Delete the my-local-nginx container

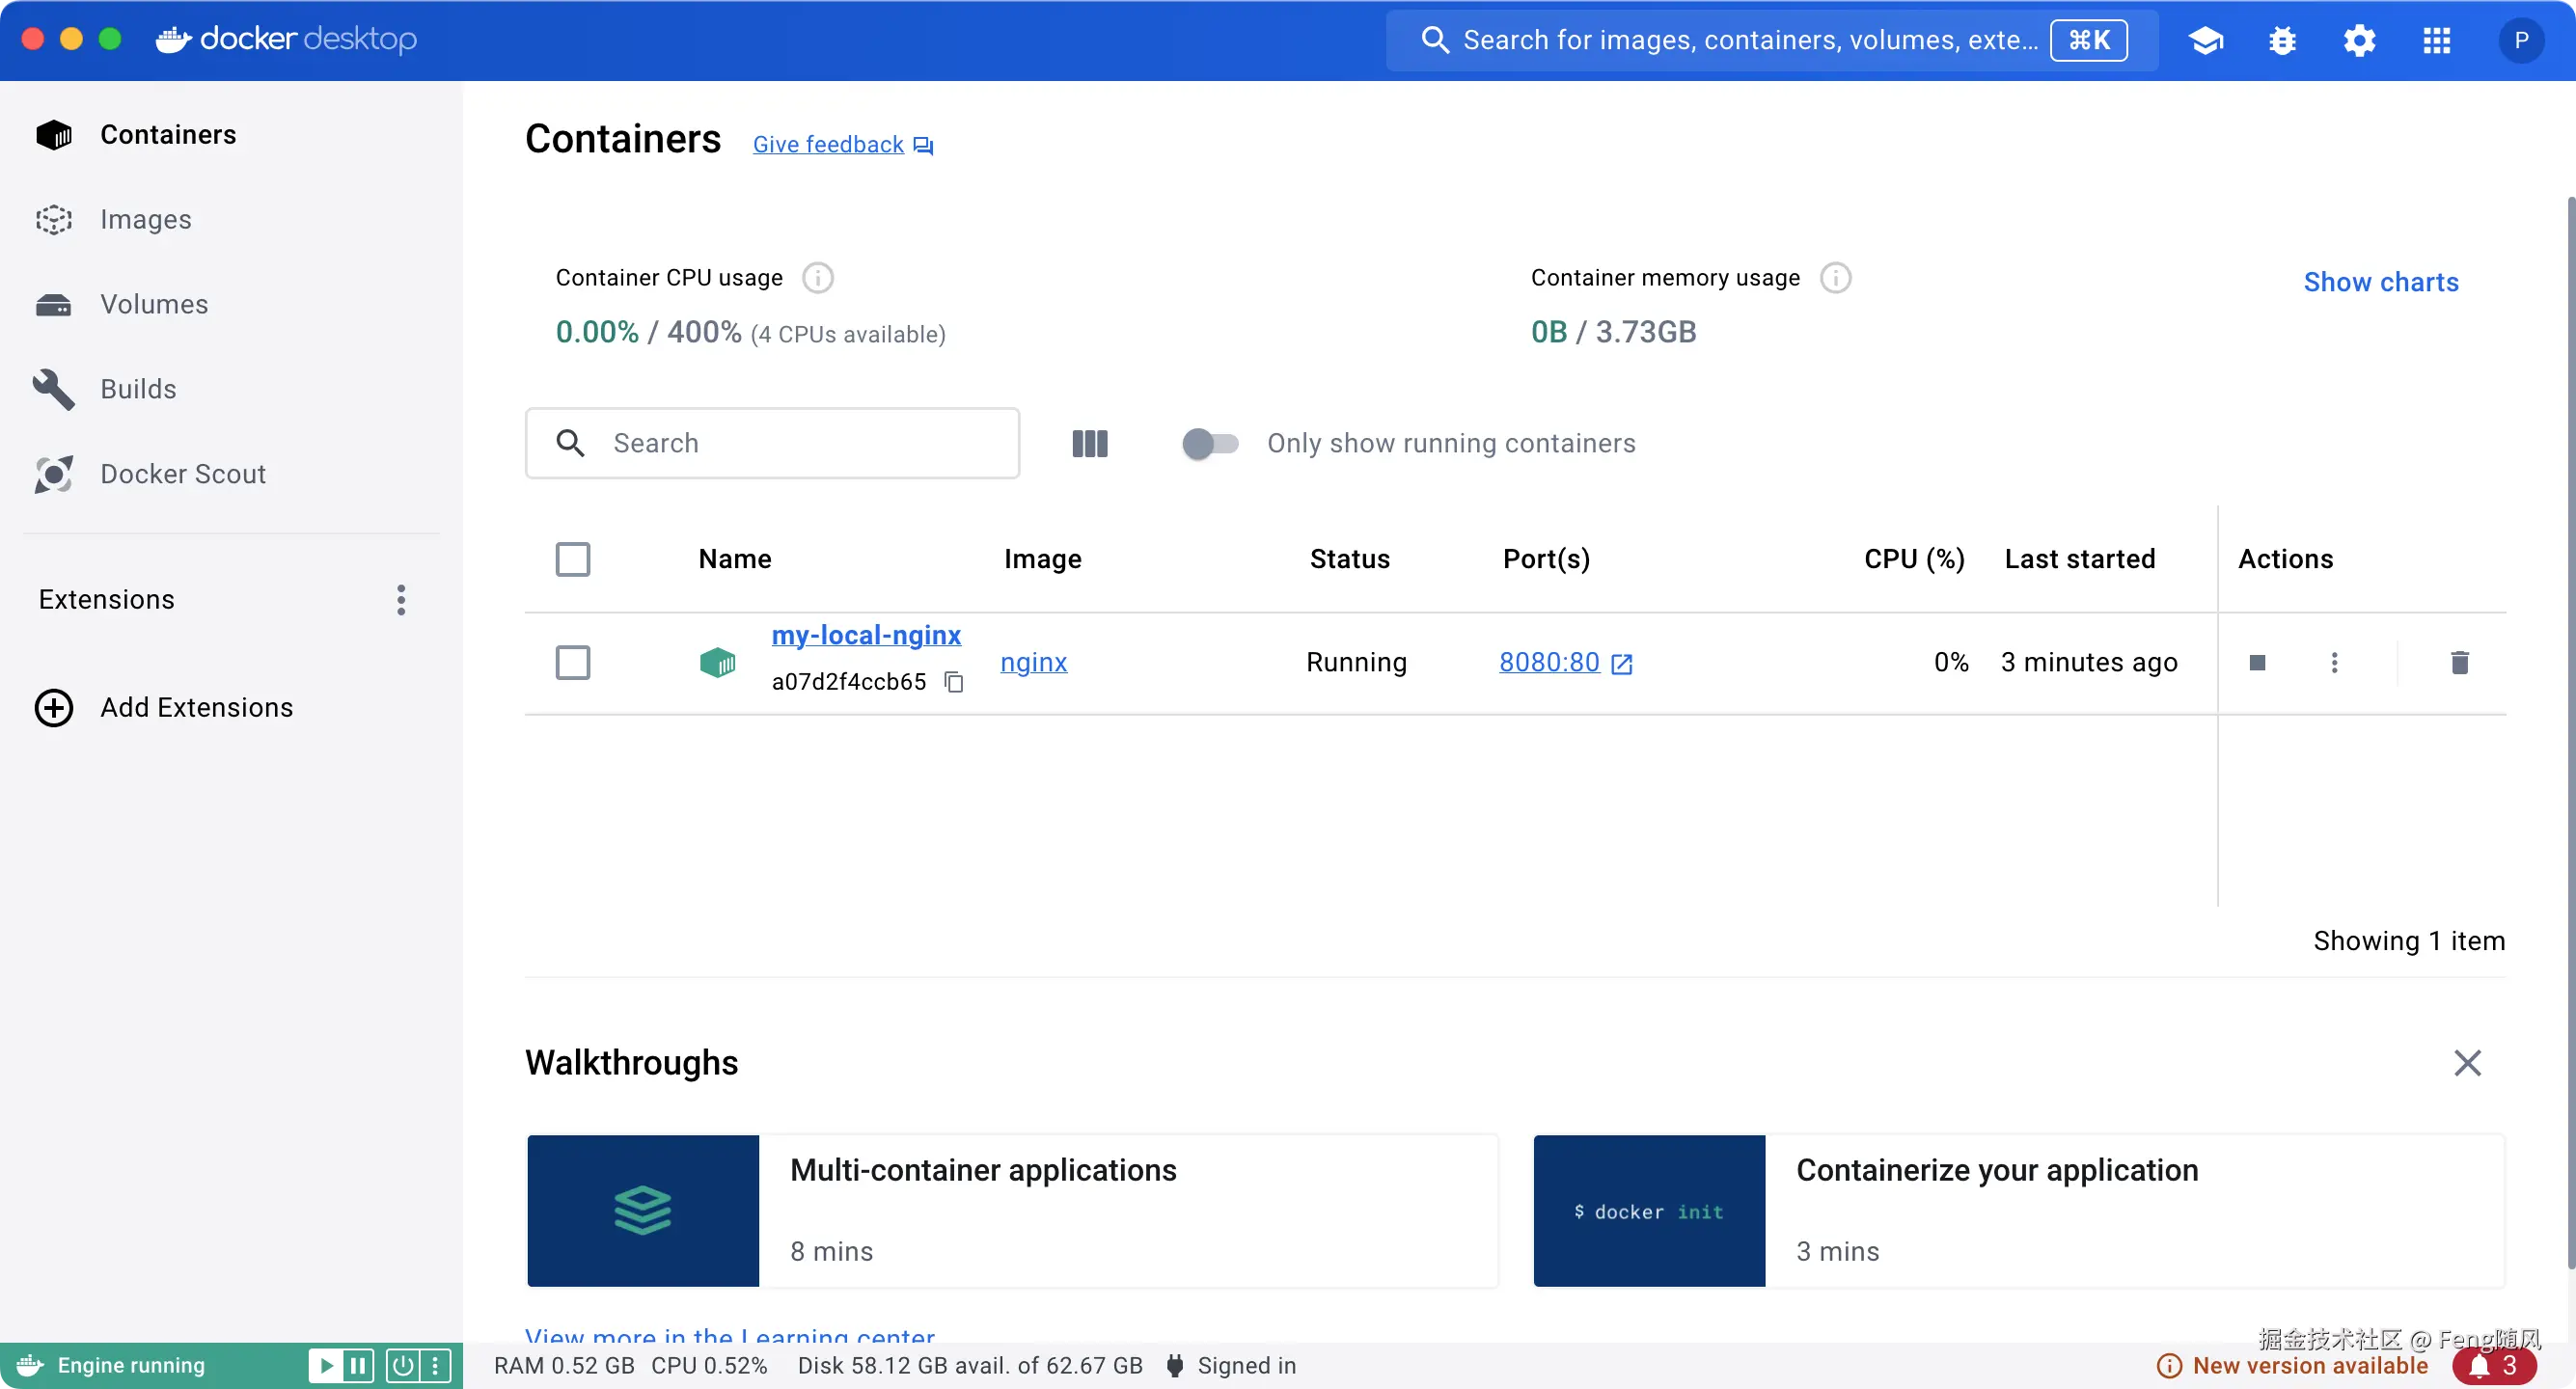click(x=2459, y=662)
